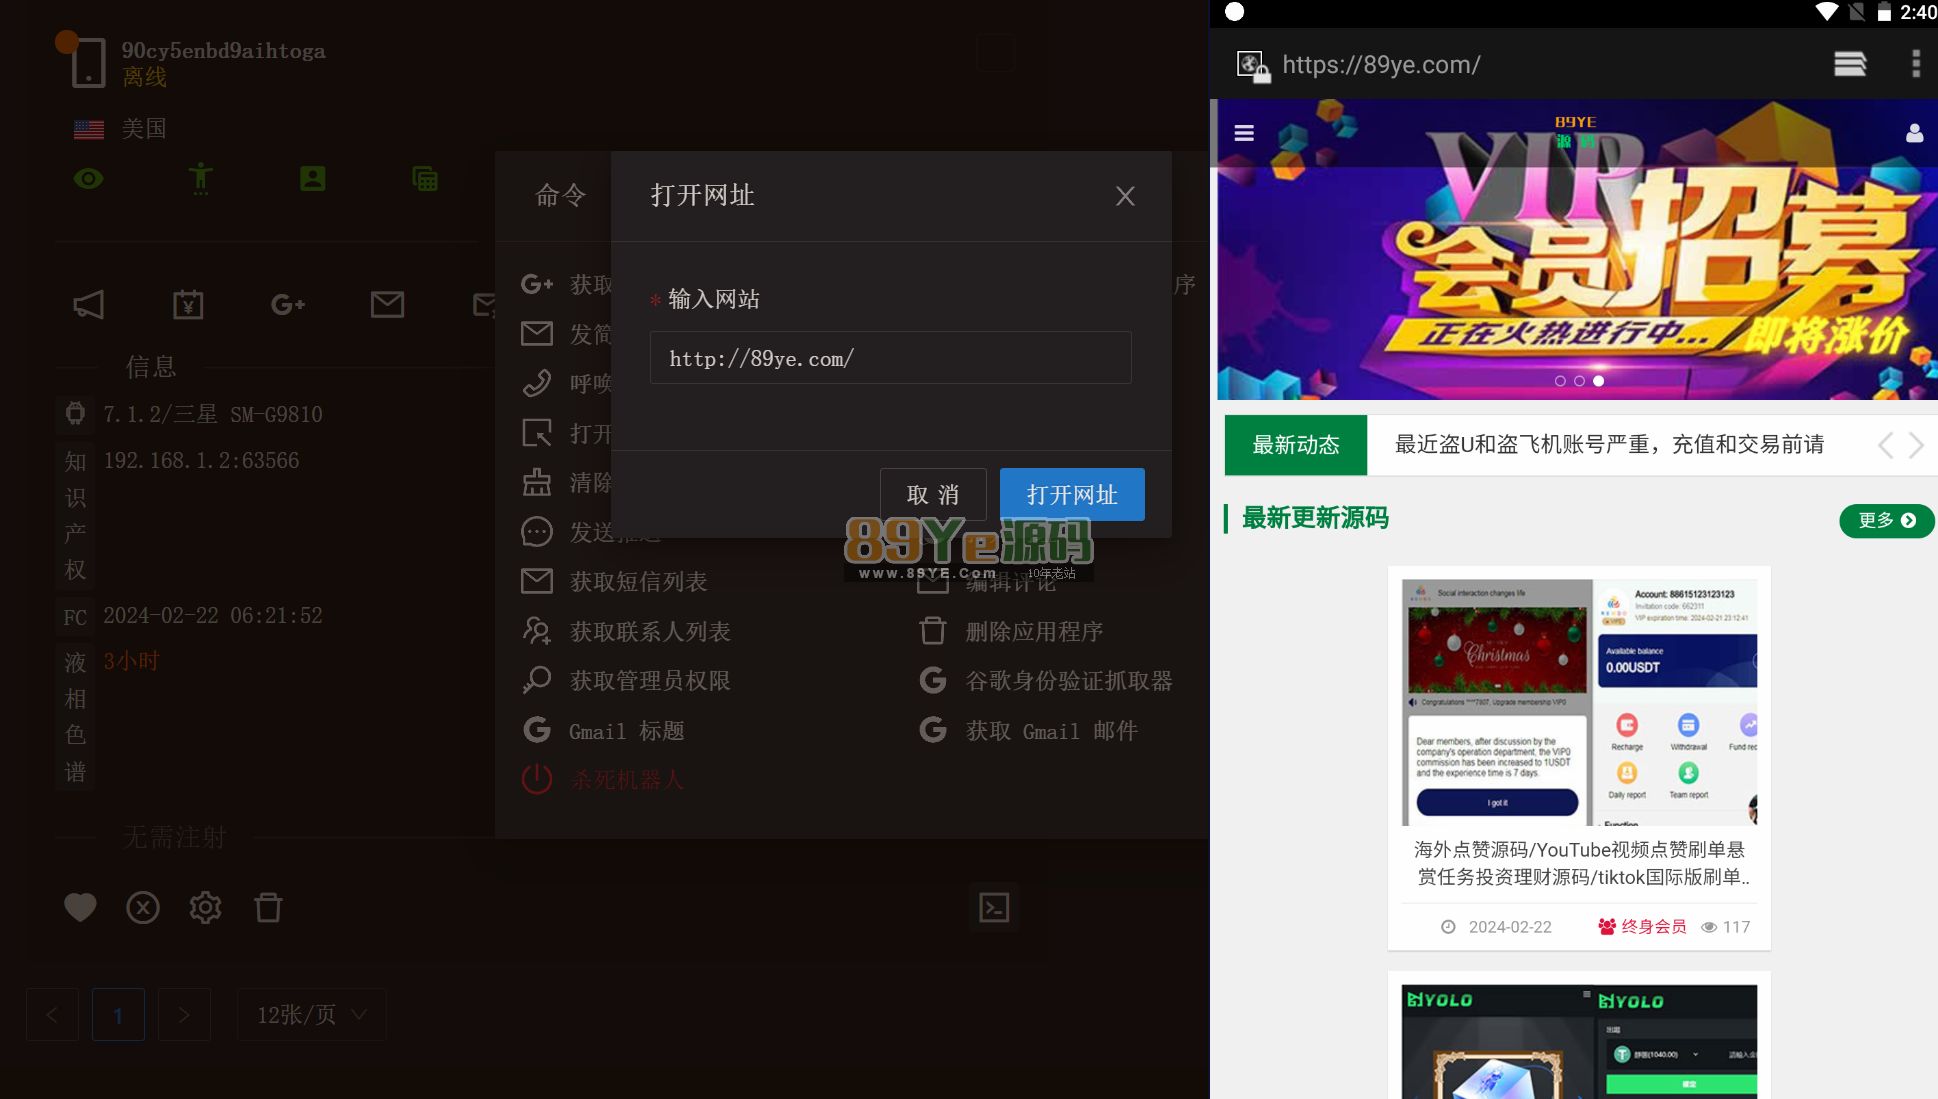The image size is (1938, 1099).
Task: Click the previous news arrow
Action: coord(1885,445)
